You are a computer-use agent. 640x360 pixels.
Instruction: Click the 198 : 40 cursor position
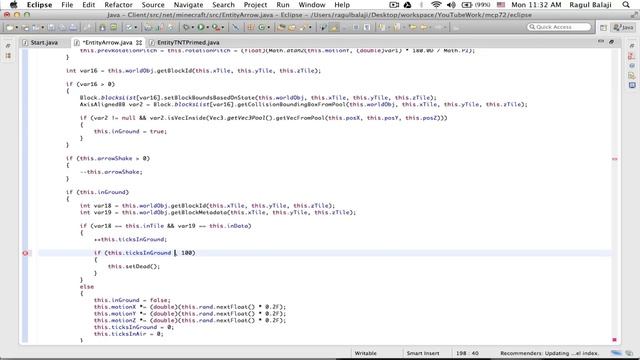pos(467,353)
